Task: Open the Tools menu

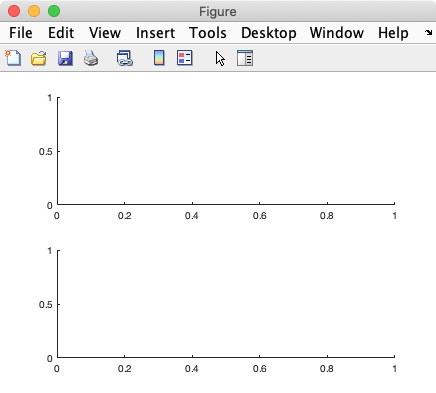Action: (208, 33)
